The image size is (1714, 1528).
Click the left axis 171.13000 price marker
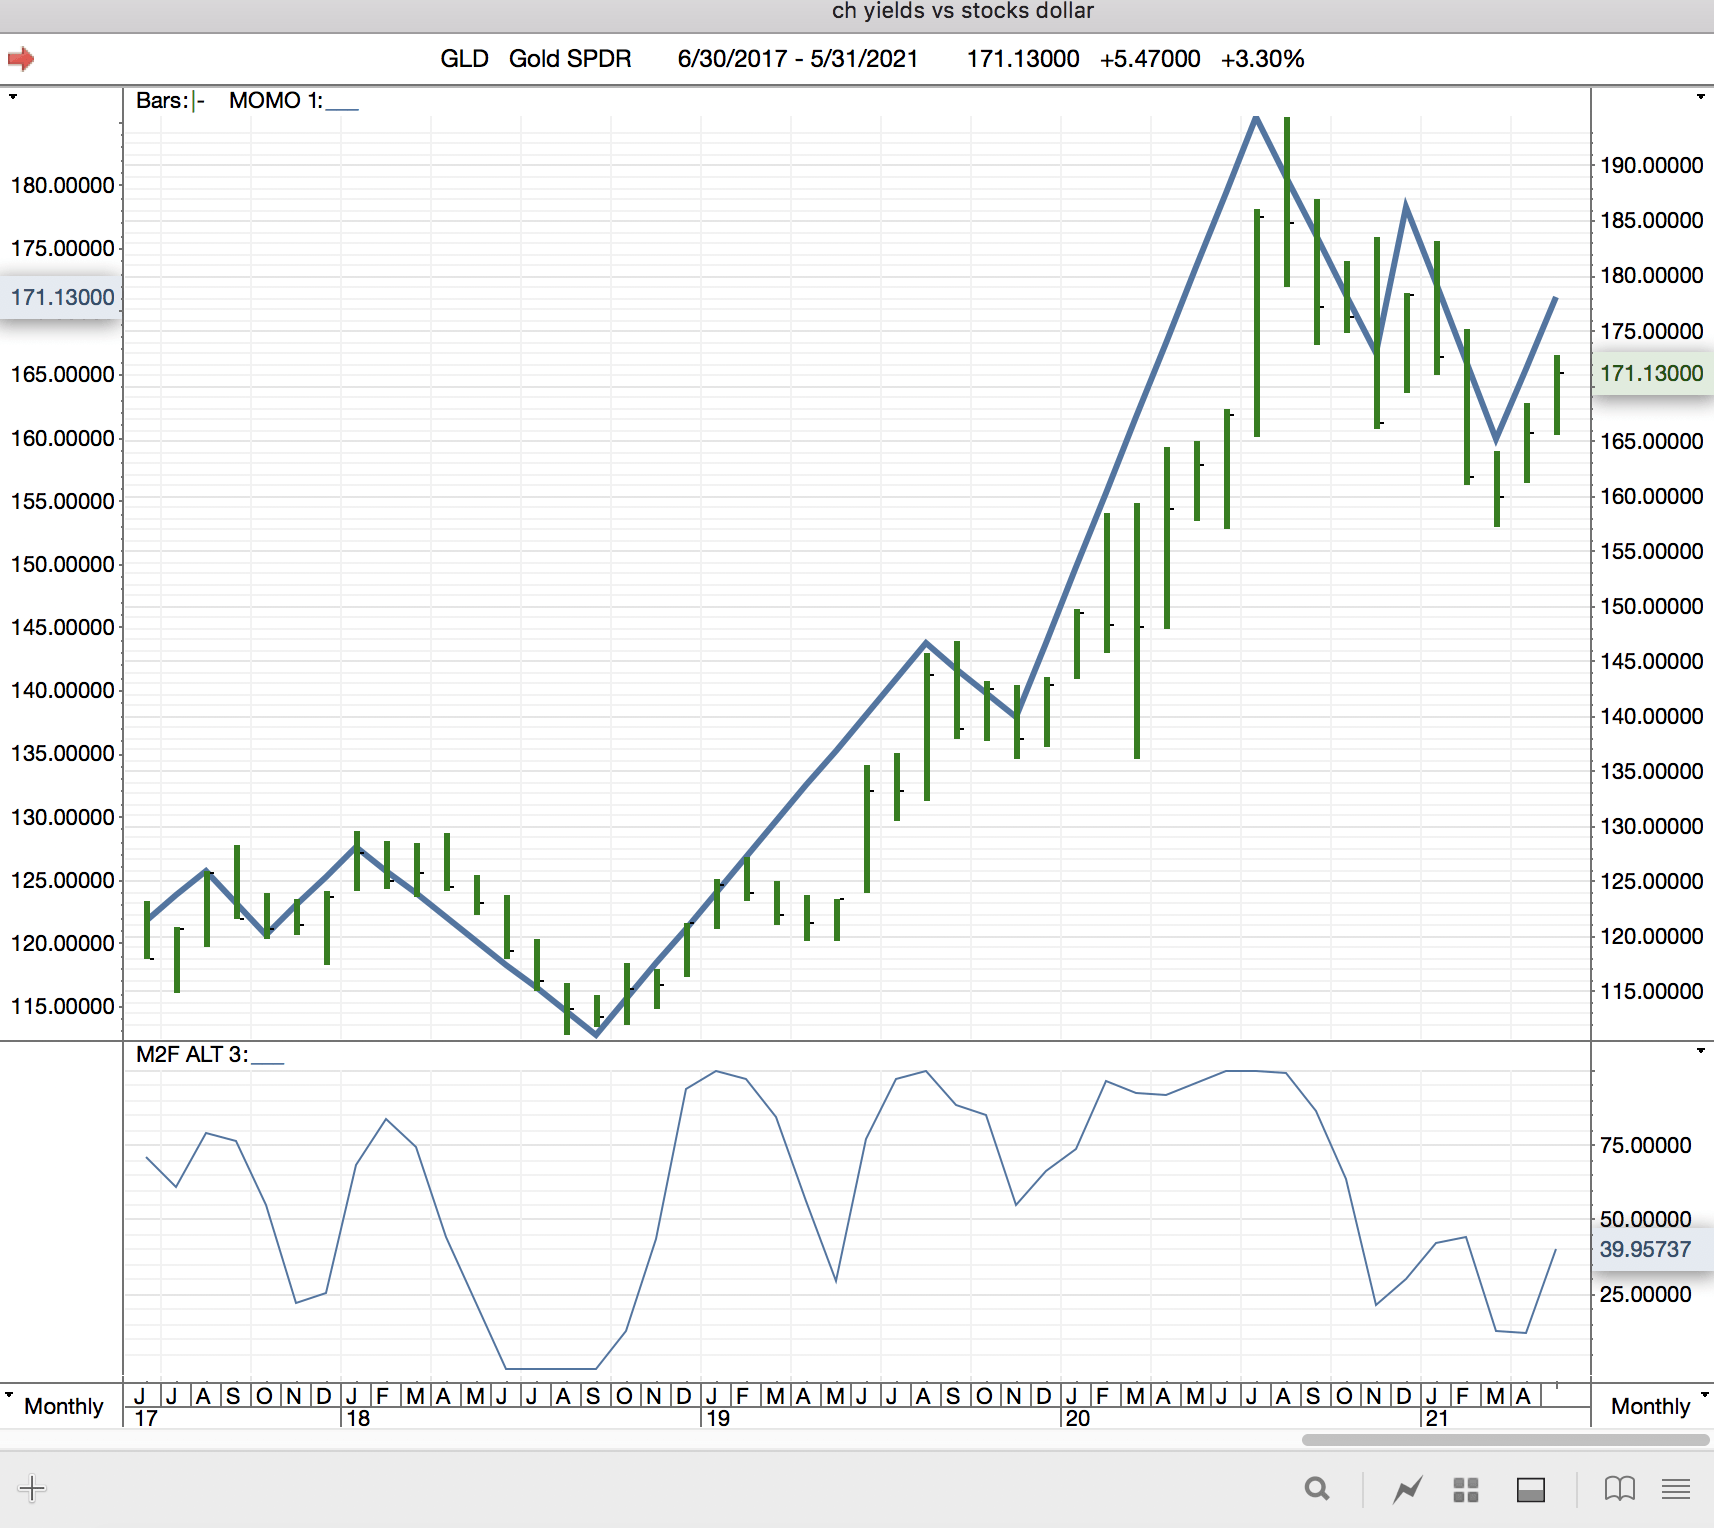click(x=61, y=297)
